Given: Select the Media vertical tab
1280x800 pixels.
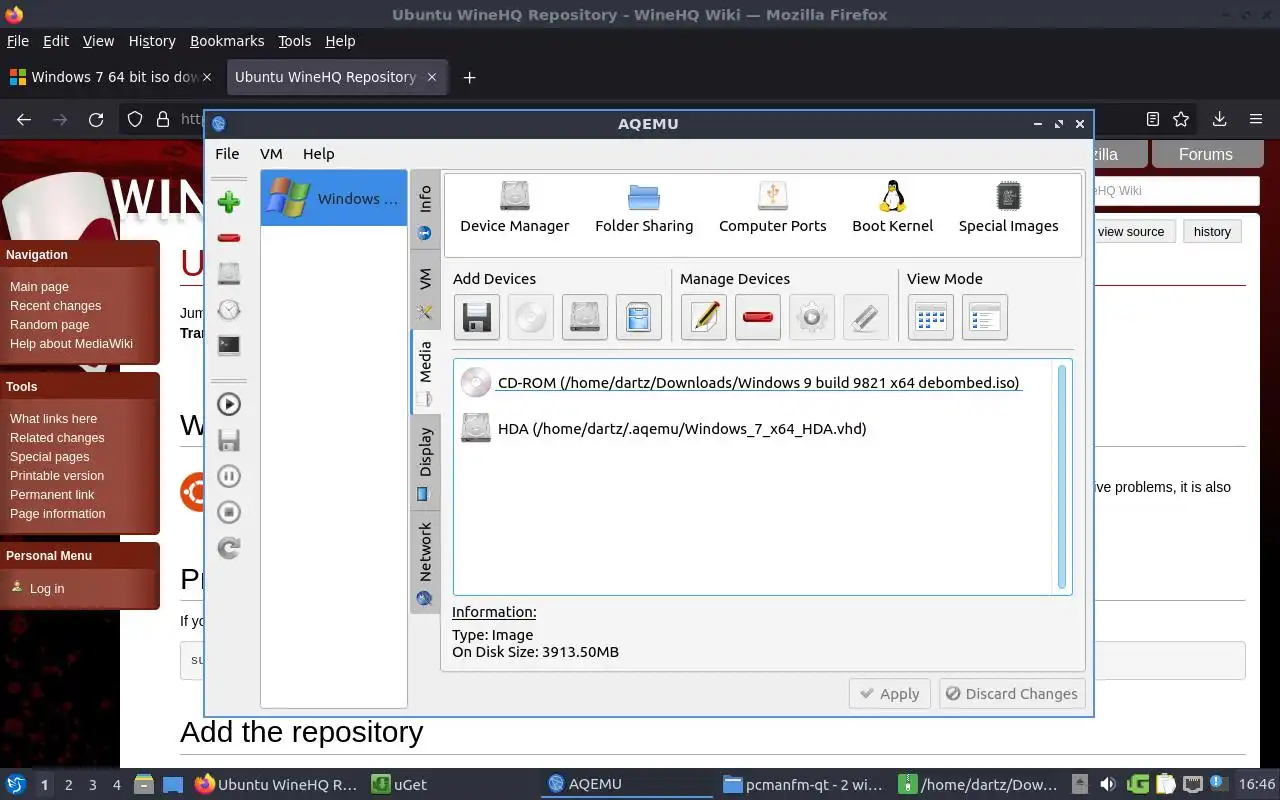Looking at the screenshot, I should 425,371.
